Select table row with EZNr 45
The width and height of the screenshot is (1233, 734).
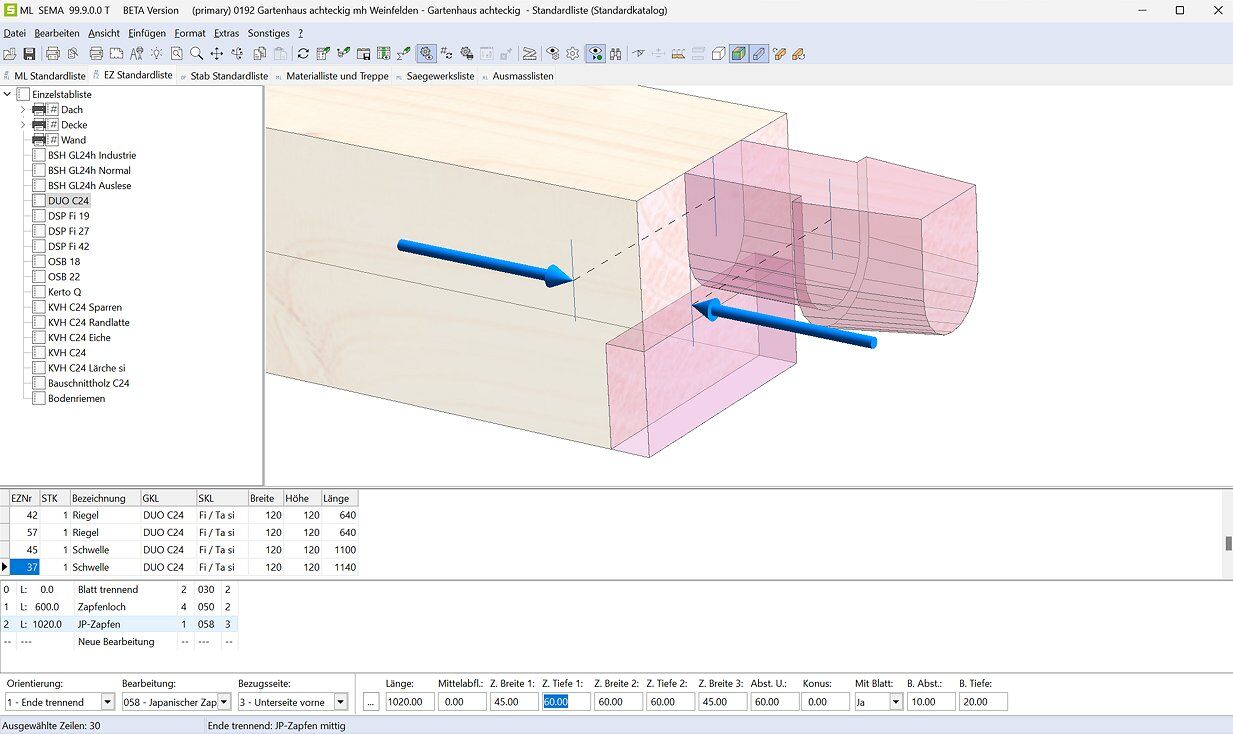click(179, 550)
